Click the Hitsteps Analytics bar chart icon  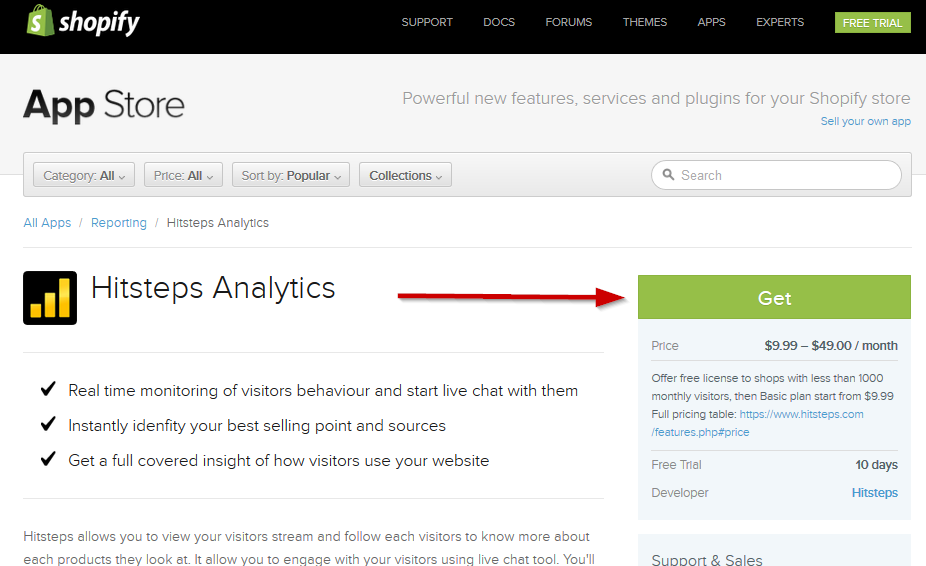50,298
